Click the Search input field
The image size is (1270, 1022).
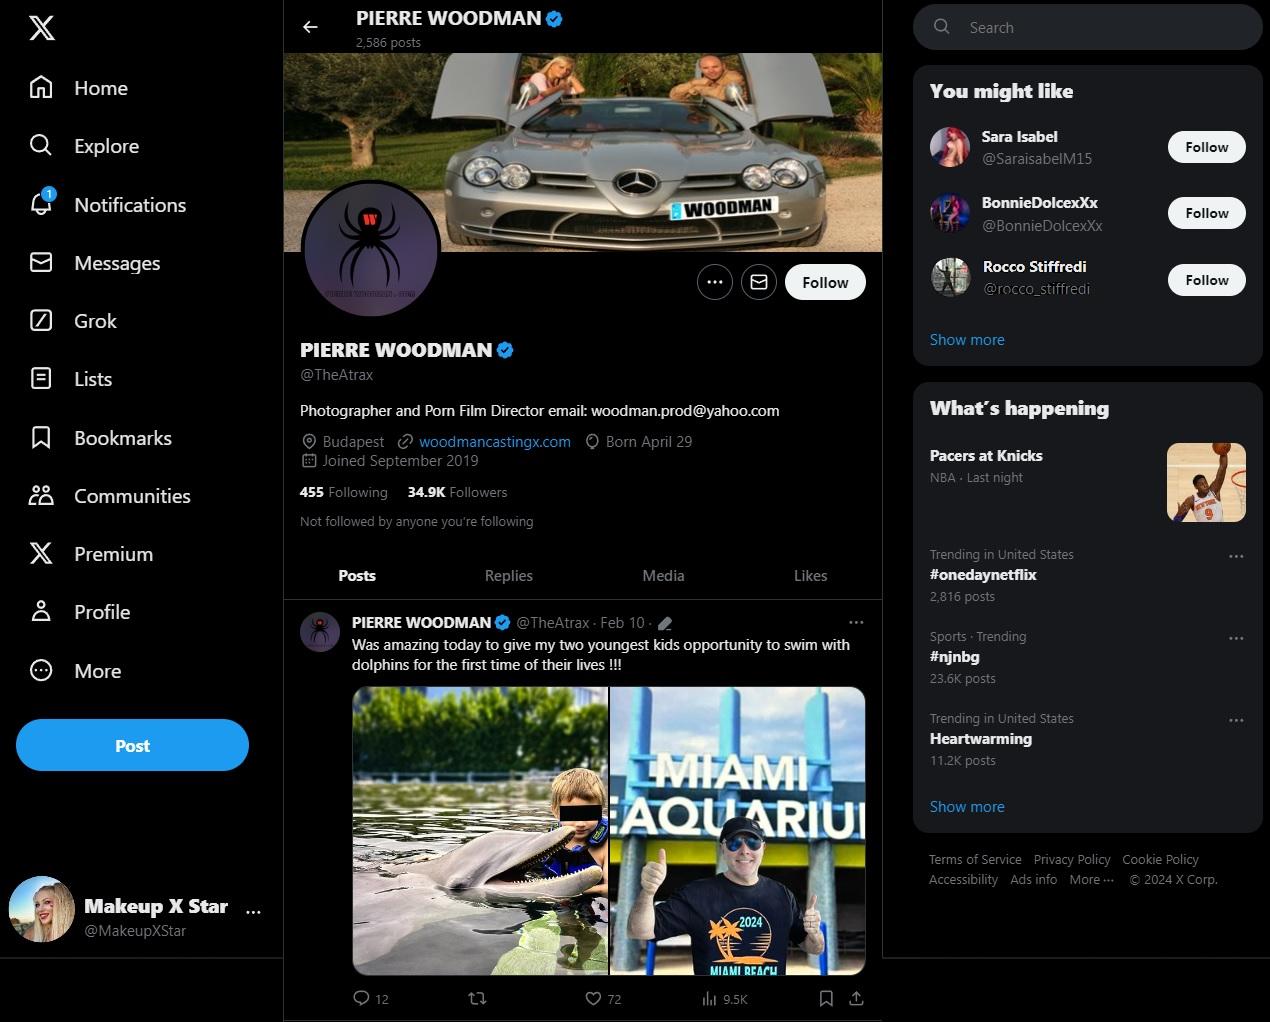coord(1100,28)
